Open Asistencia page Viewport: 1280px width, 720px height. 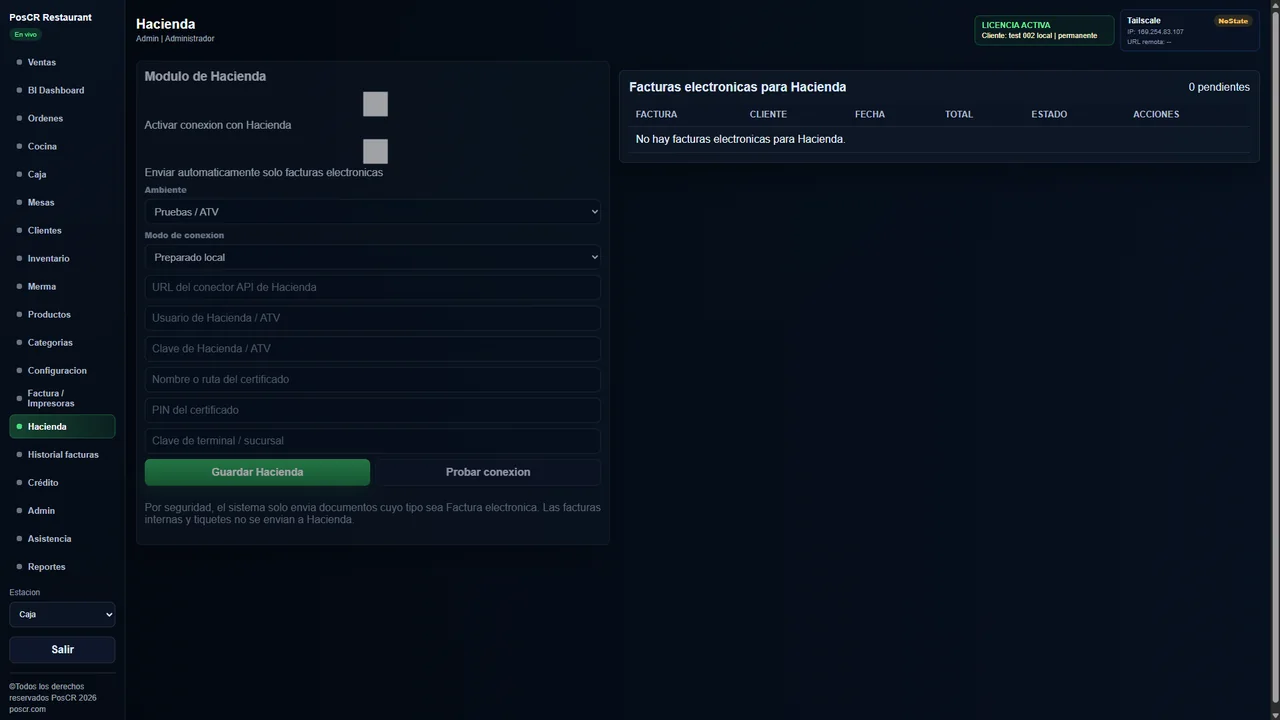(62, 538)
